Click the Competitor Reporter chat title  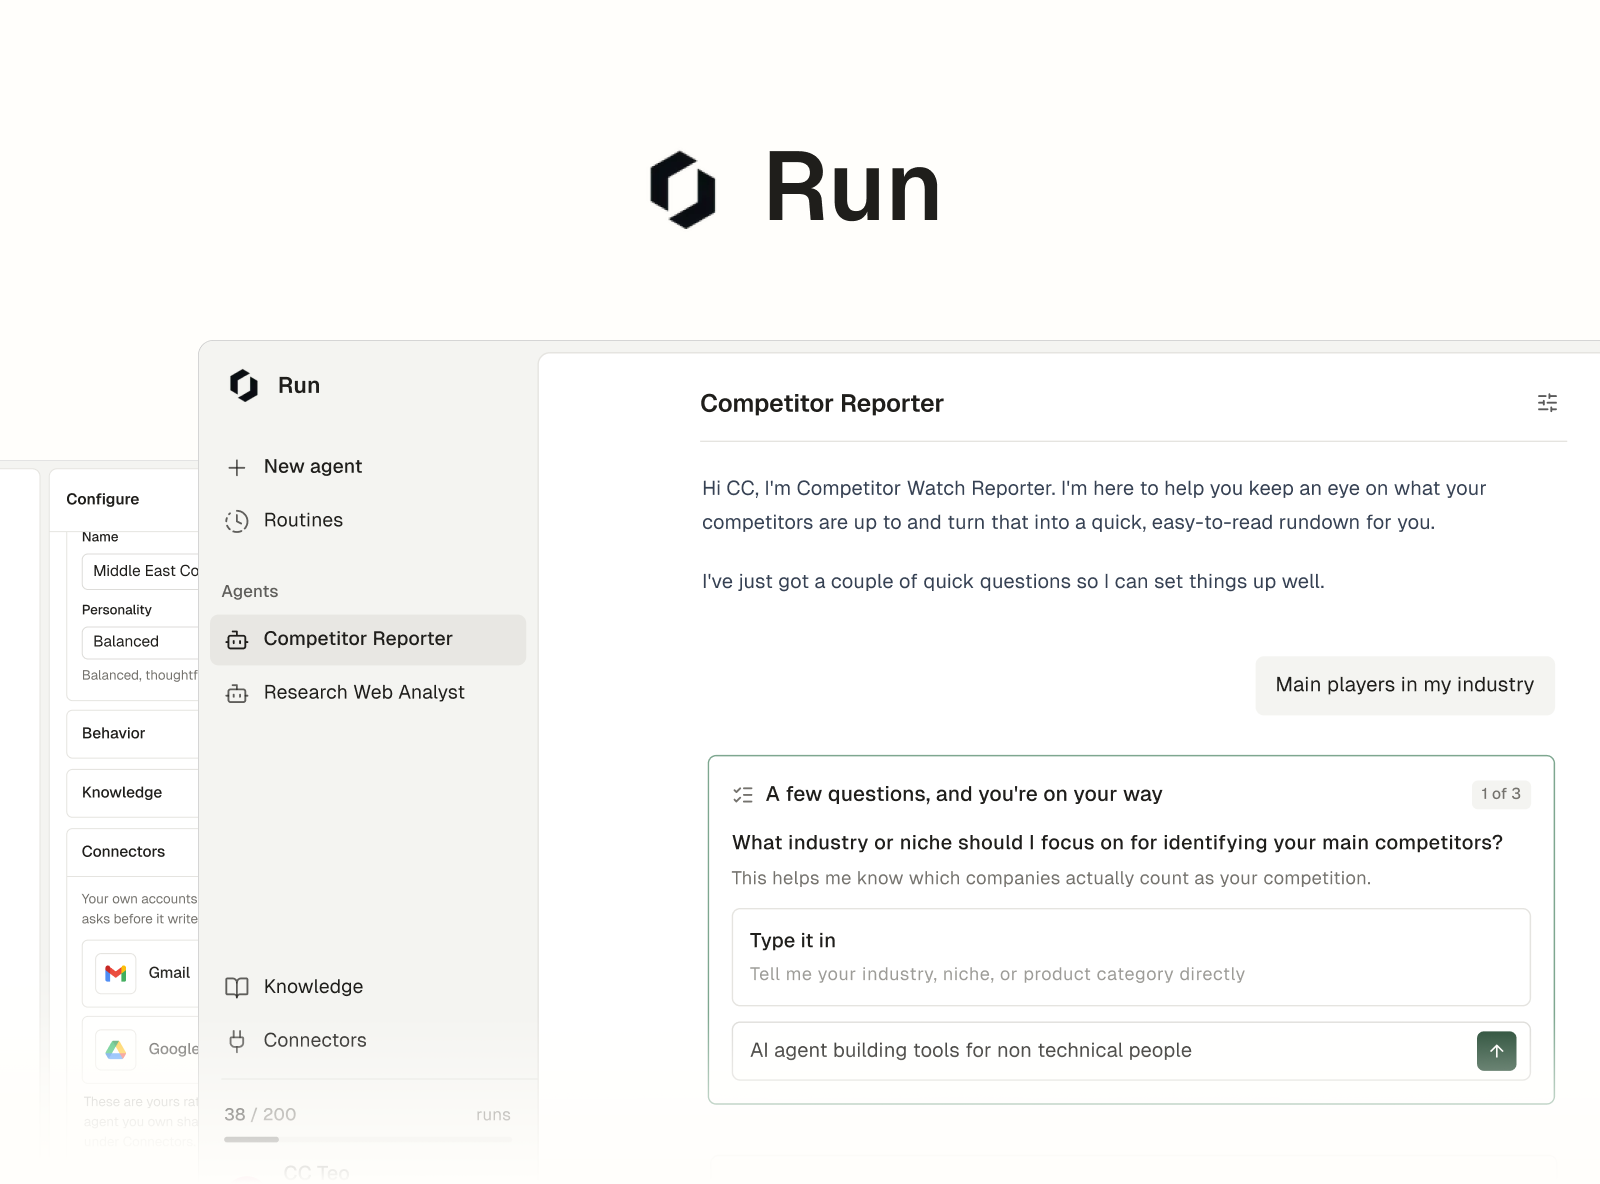tap(822, 404)
